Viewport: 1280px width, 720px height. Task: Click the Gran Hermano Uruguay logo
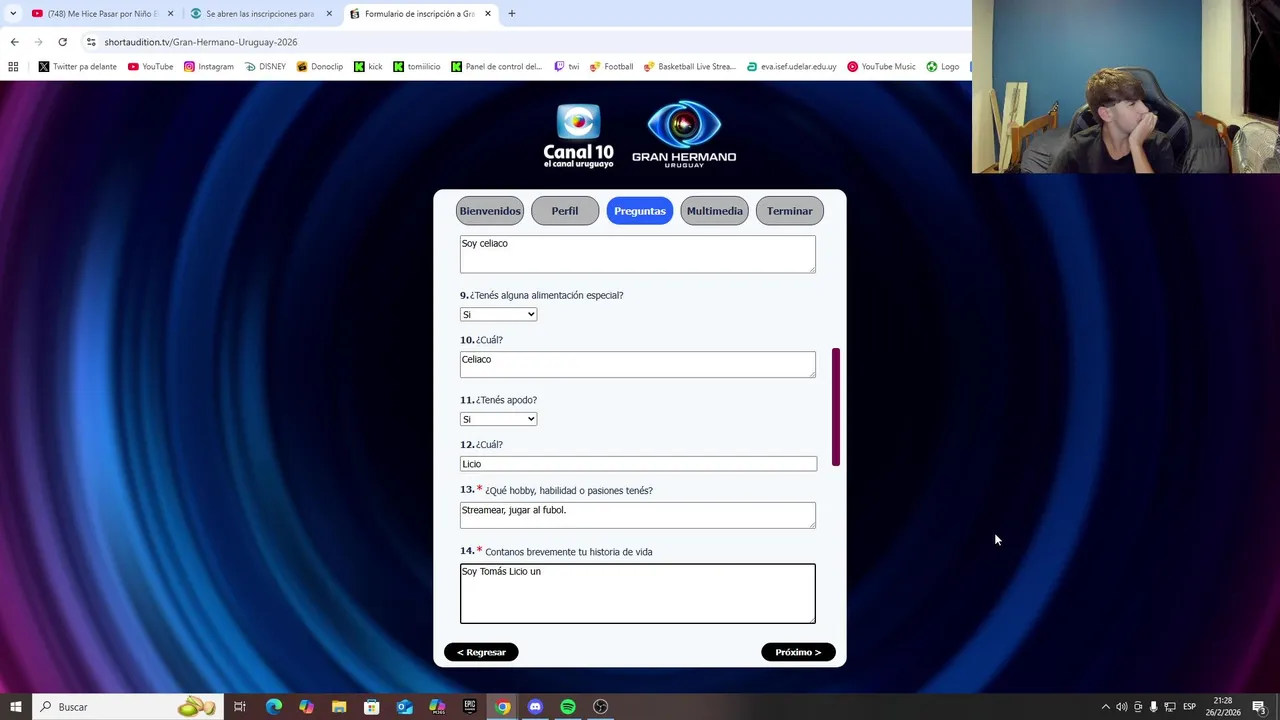684,133
